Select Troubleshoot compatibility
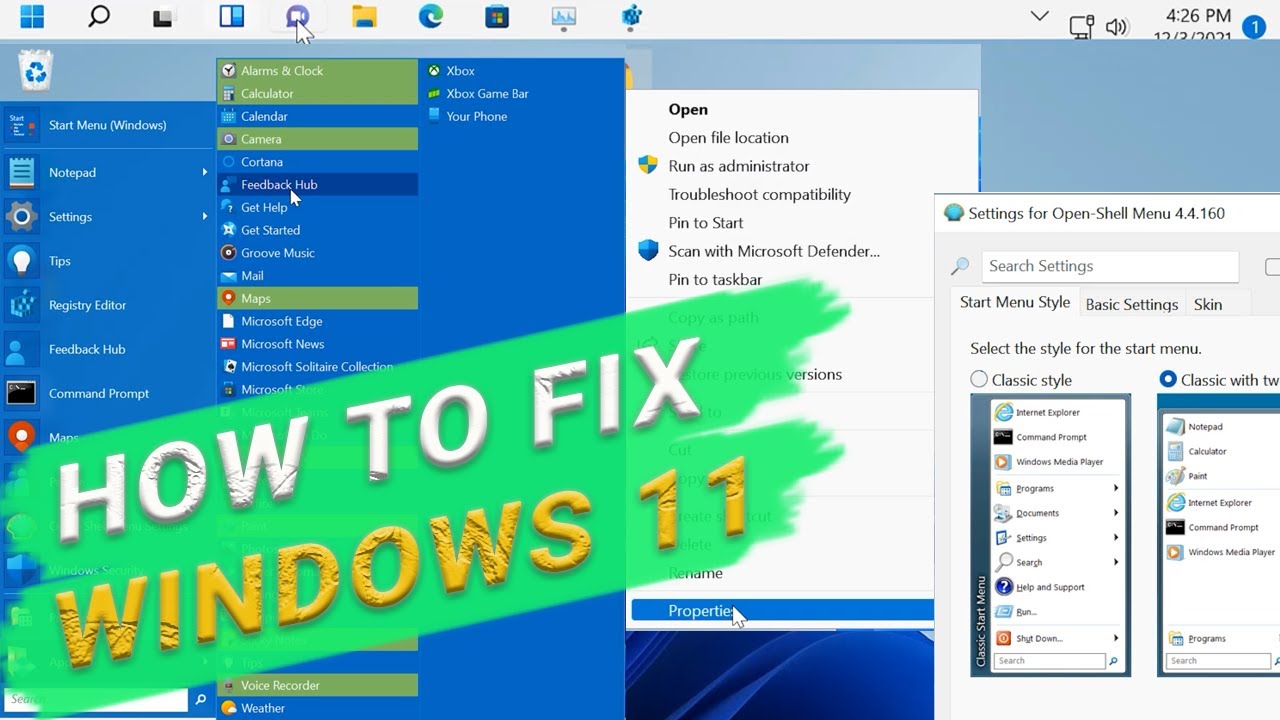Image resolution: width=1280 pixels, height=720 pixels. [x=759, y=195]
